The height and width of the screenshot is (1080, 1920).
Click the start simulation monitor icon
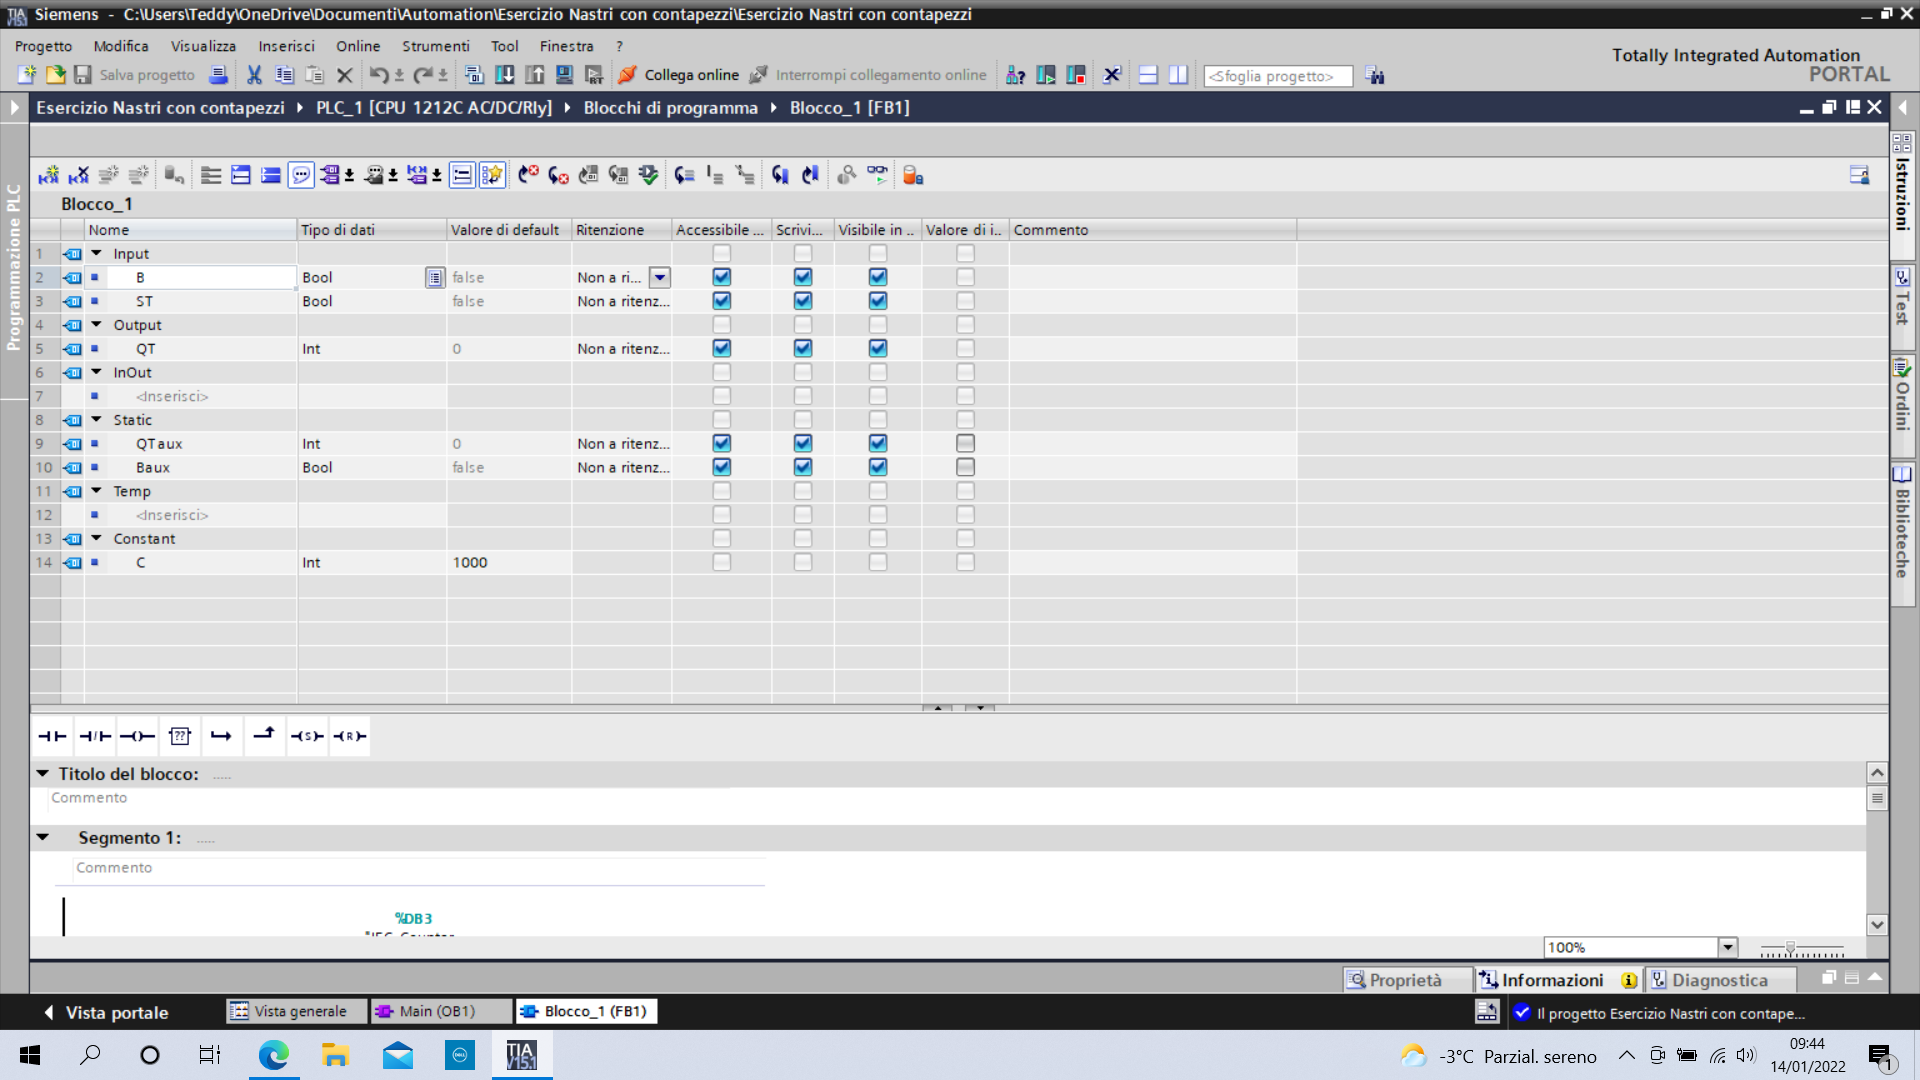[565, 75]
